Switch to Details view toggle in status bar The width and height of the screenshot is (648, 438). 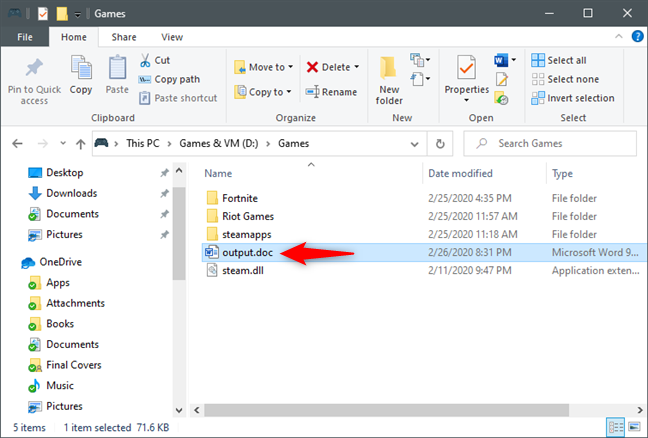(x=615, y=427)
